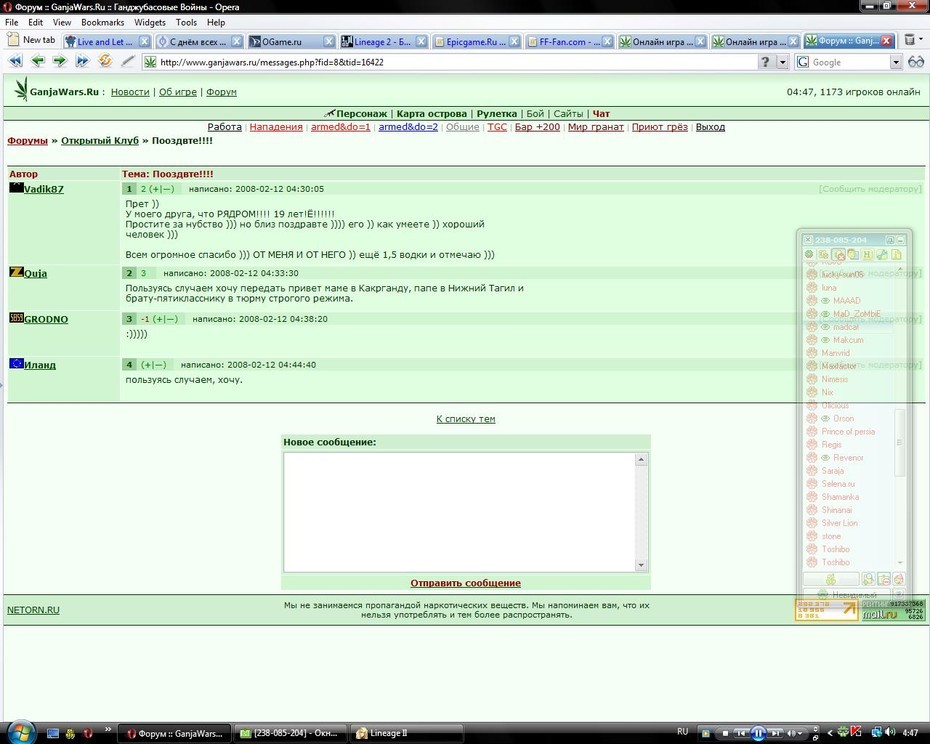Image resolution: width=930 pixels, height=744 pixels.
Task: Toggle plus vote on GRODNO's post
Action: (161, 319)
